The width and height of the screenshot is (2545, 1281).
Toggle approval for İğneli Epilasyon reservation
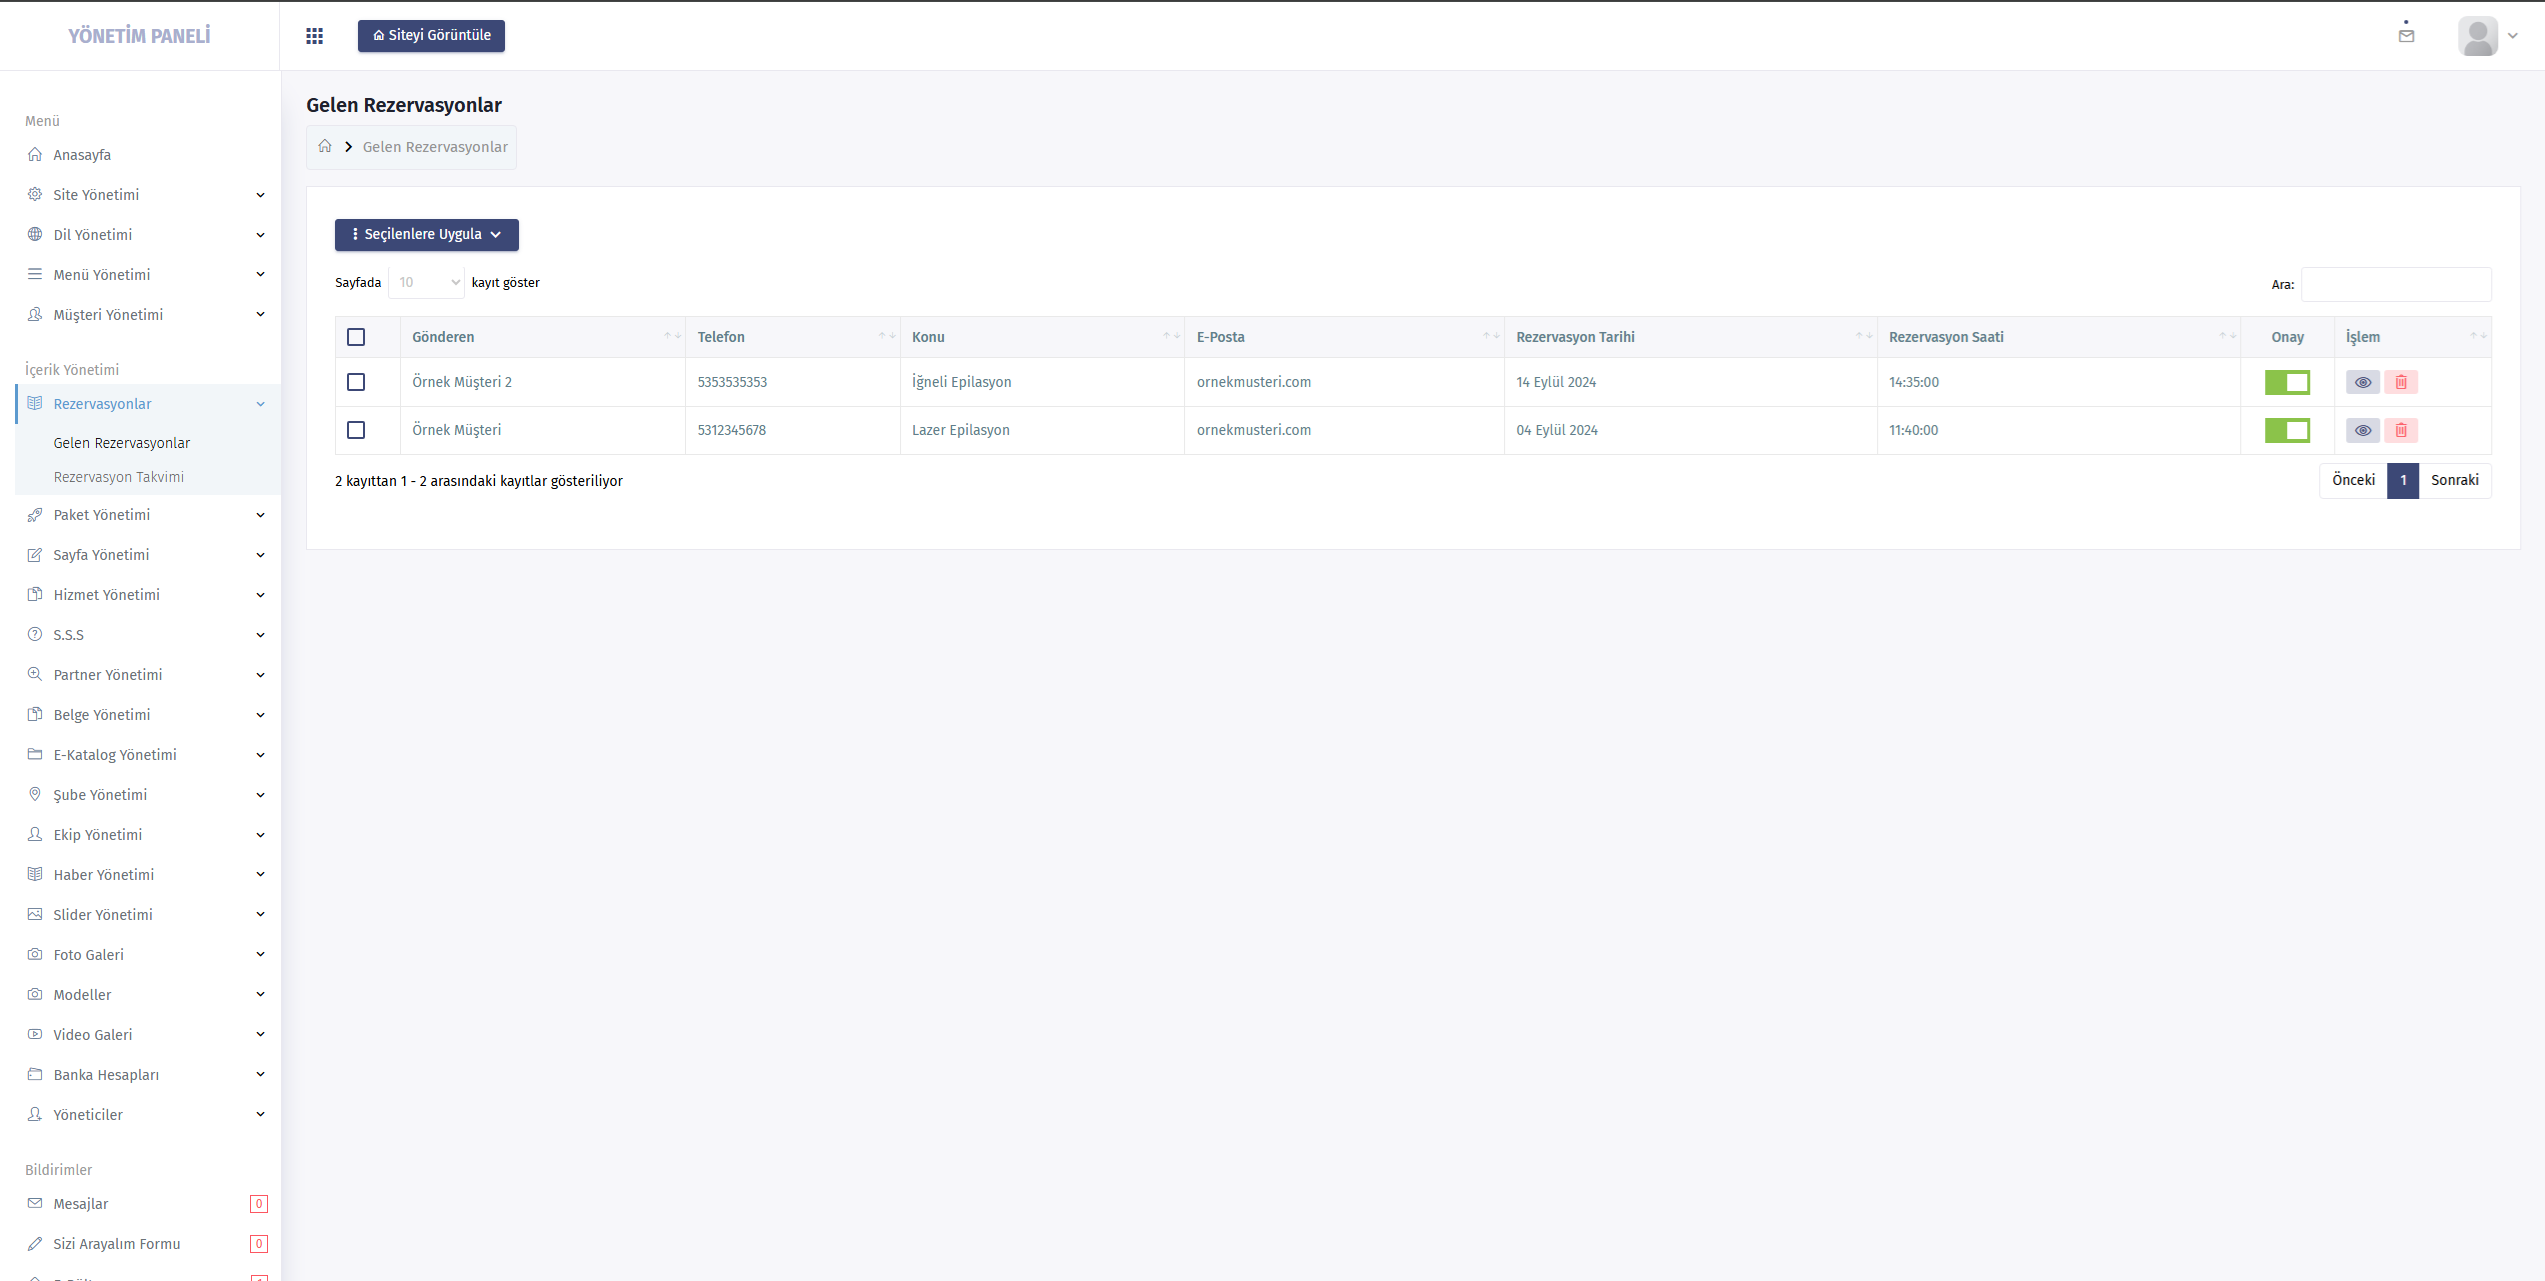pos(2287,382)
